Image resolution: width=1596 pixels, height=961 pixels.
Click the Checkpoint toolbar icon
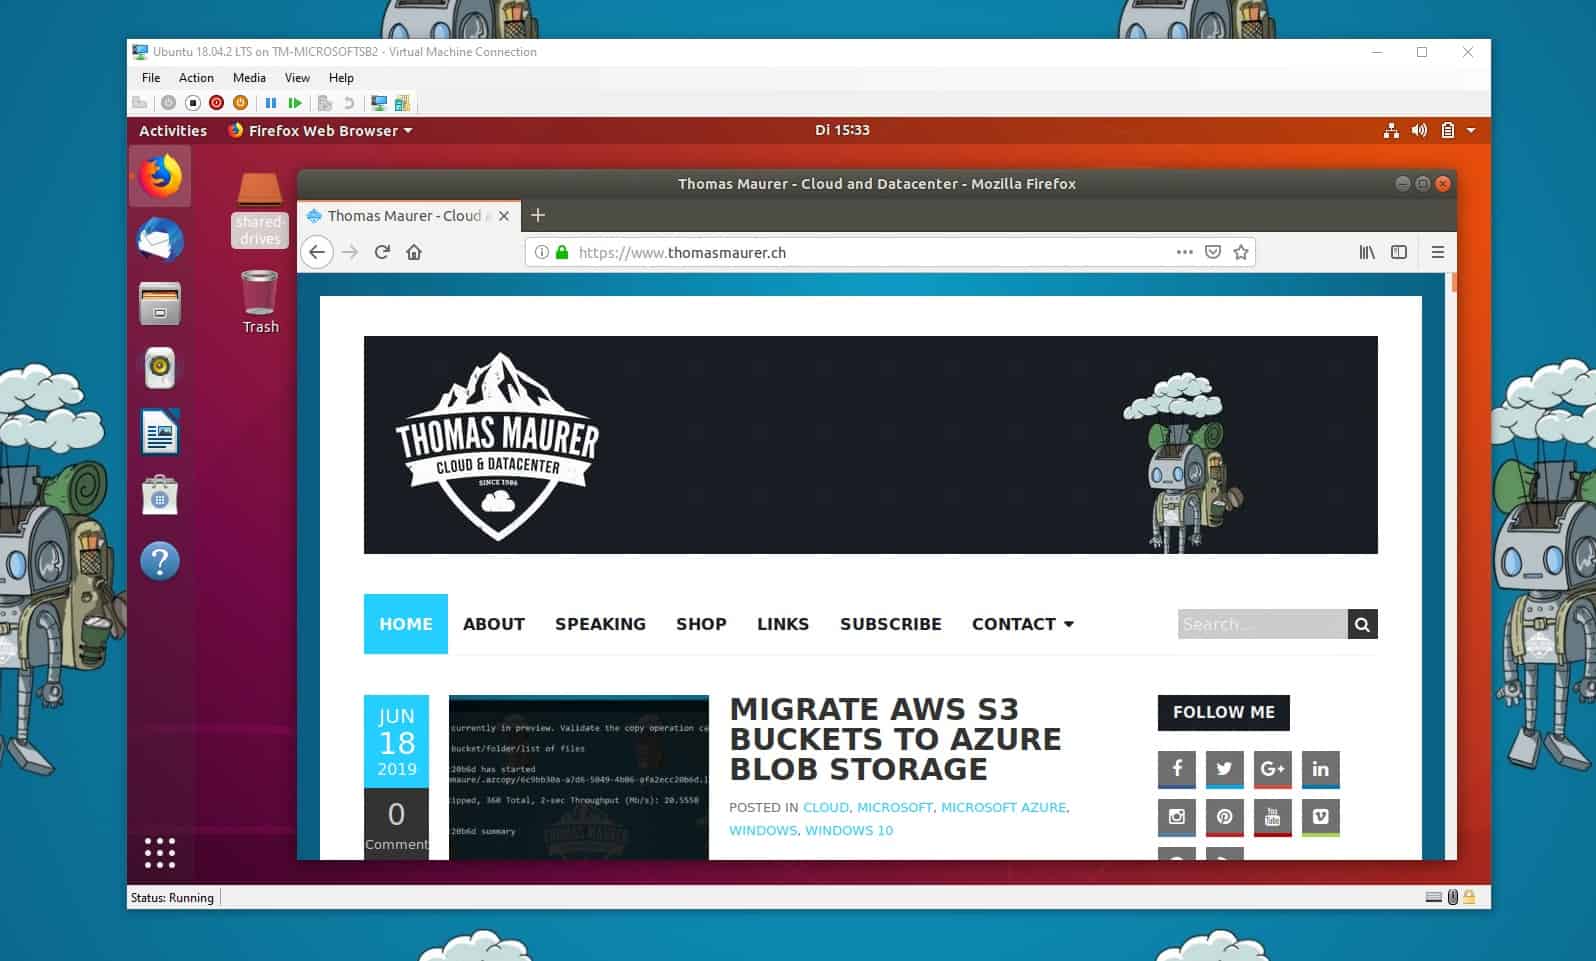coord(324,103)
